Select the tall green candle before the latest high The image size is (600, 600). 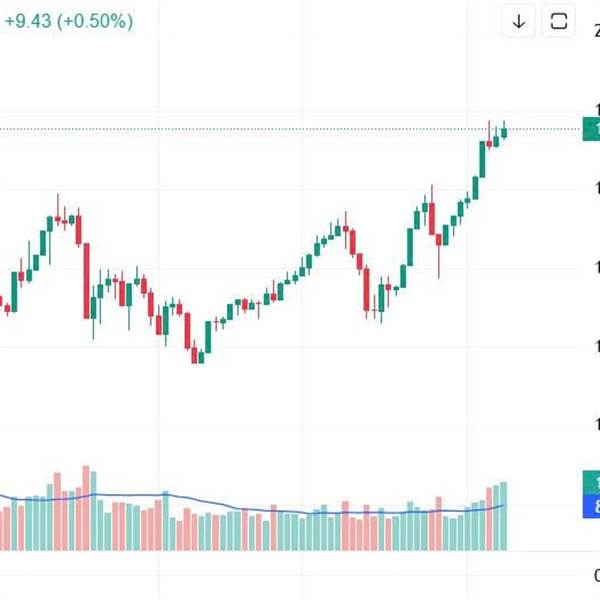(x=480, y=162)
